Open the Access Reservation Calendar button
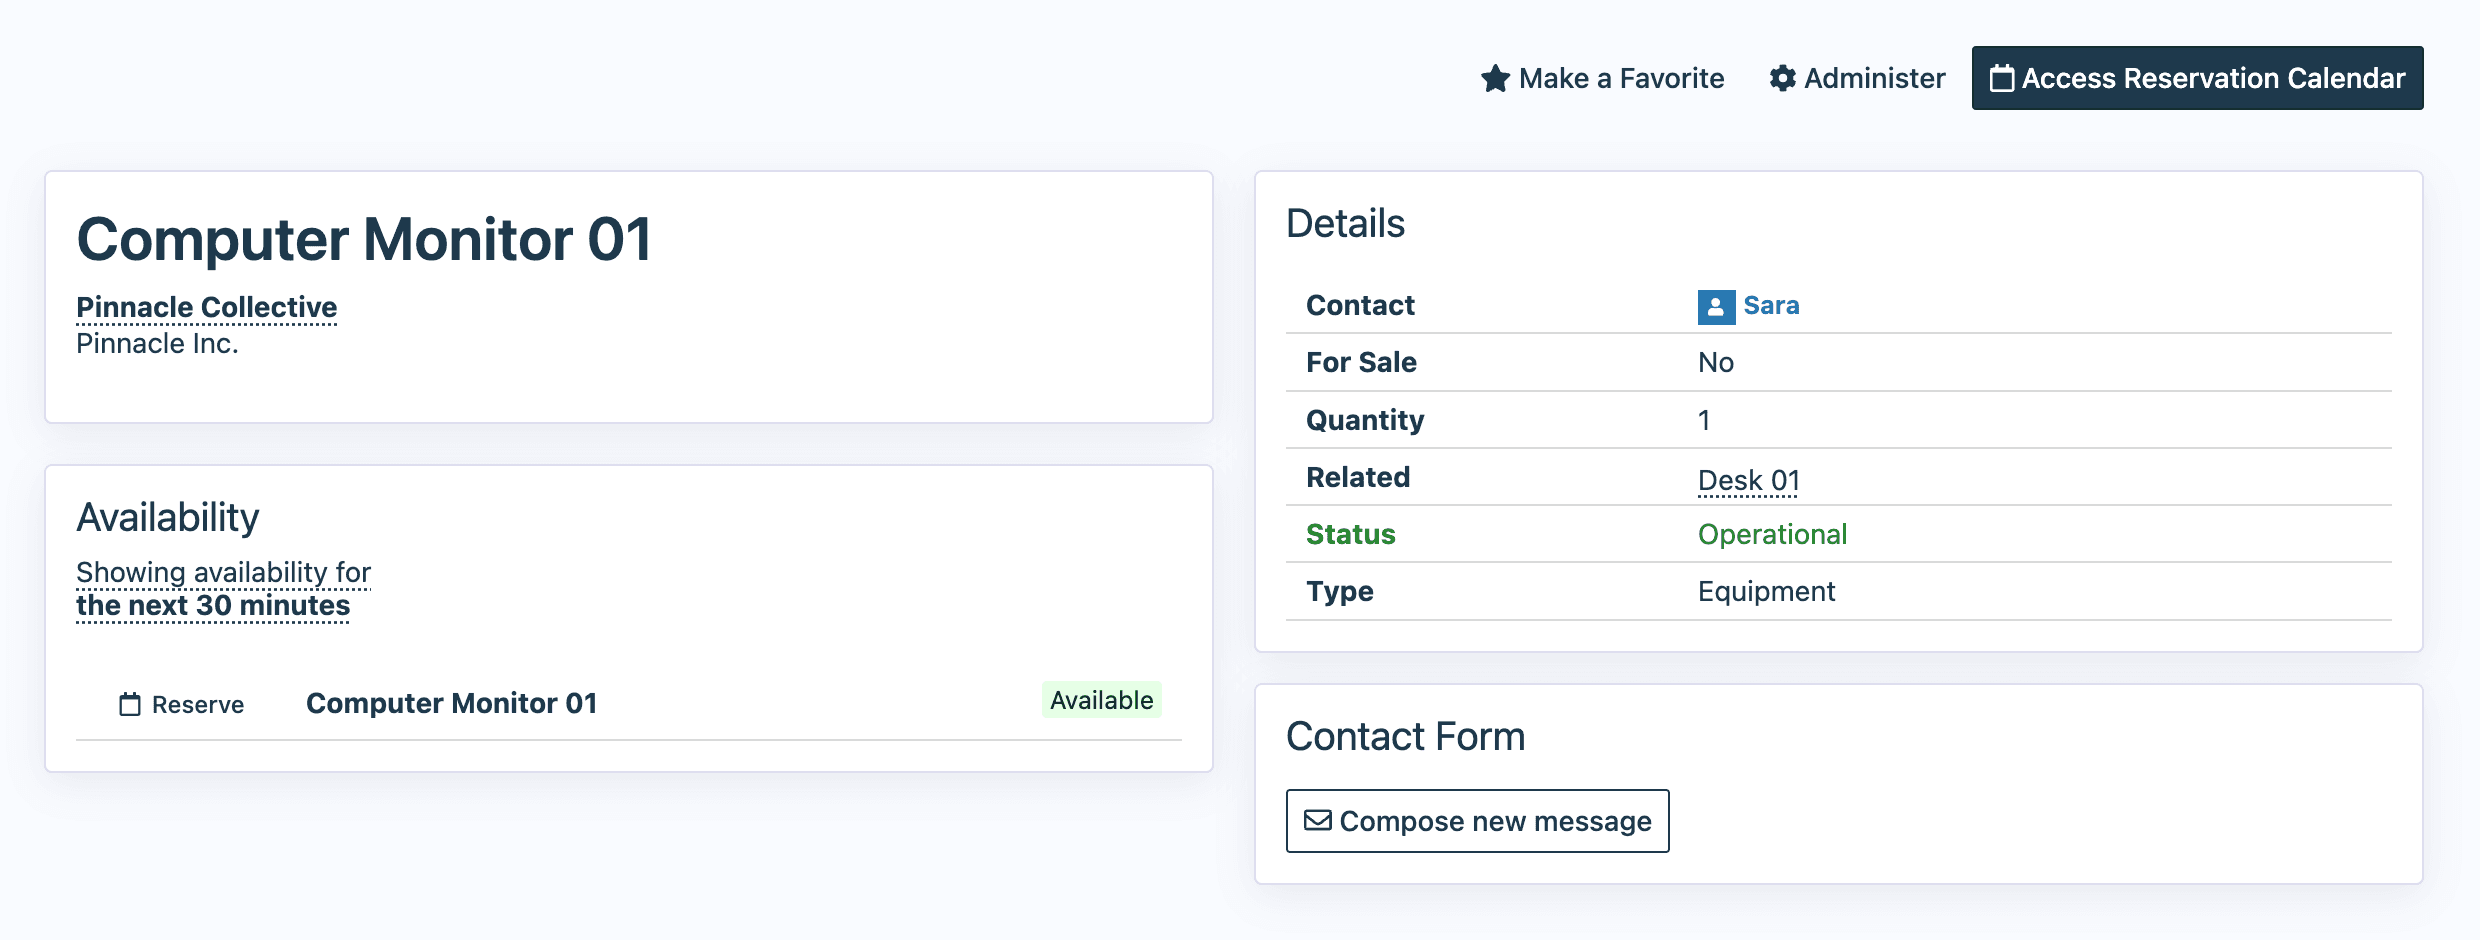2480x940 pixels. pyautogui.click(x=2197, y=78)
